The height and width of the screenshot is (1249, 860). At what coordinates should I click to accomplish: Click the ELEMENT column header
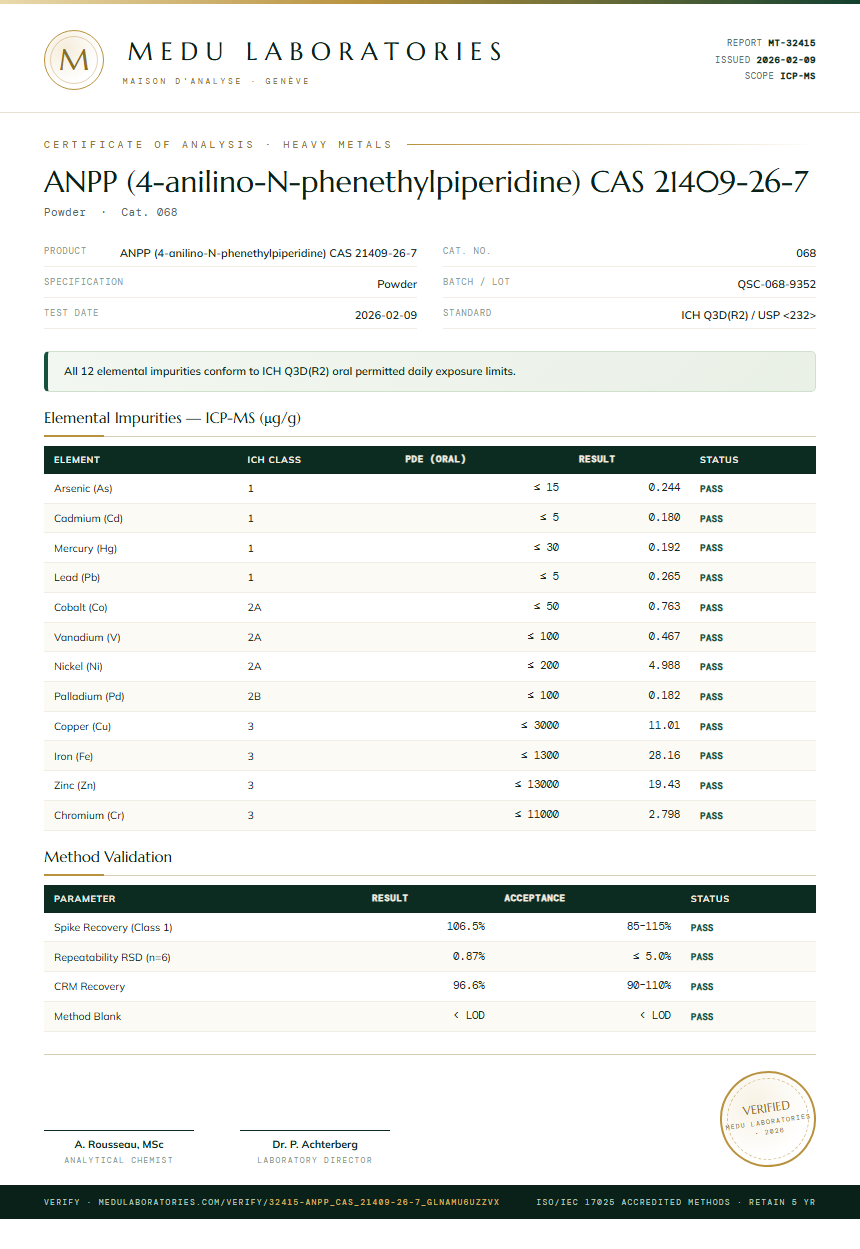[x=77, y=460]
